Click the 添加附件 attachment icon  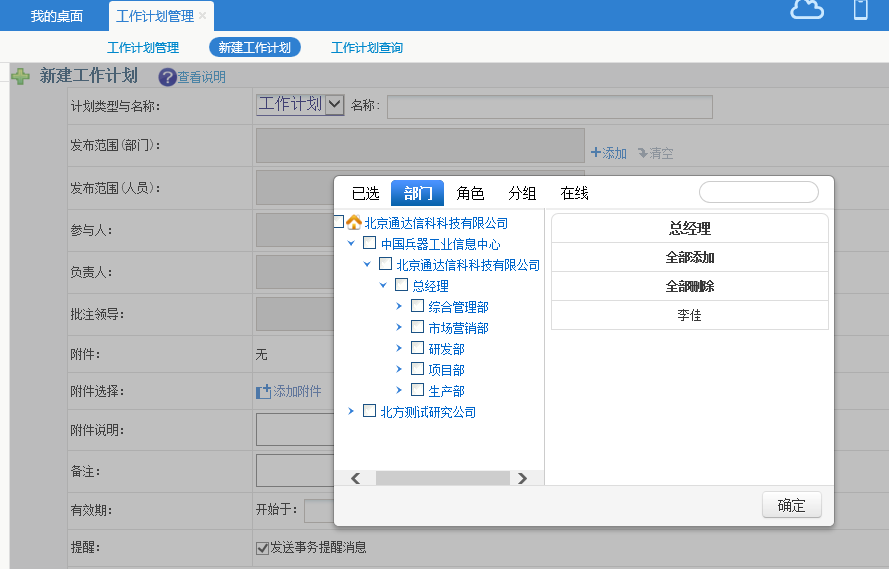(x=264, y=392)
